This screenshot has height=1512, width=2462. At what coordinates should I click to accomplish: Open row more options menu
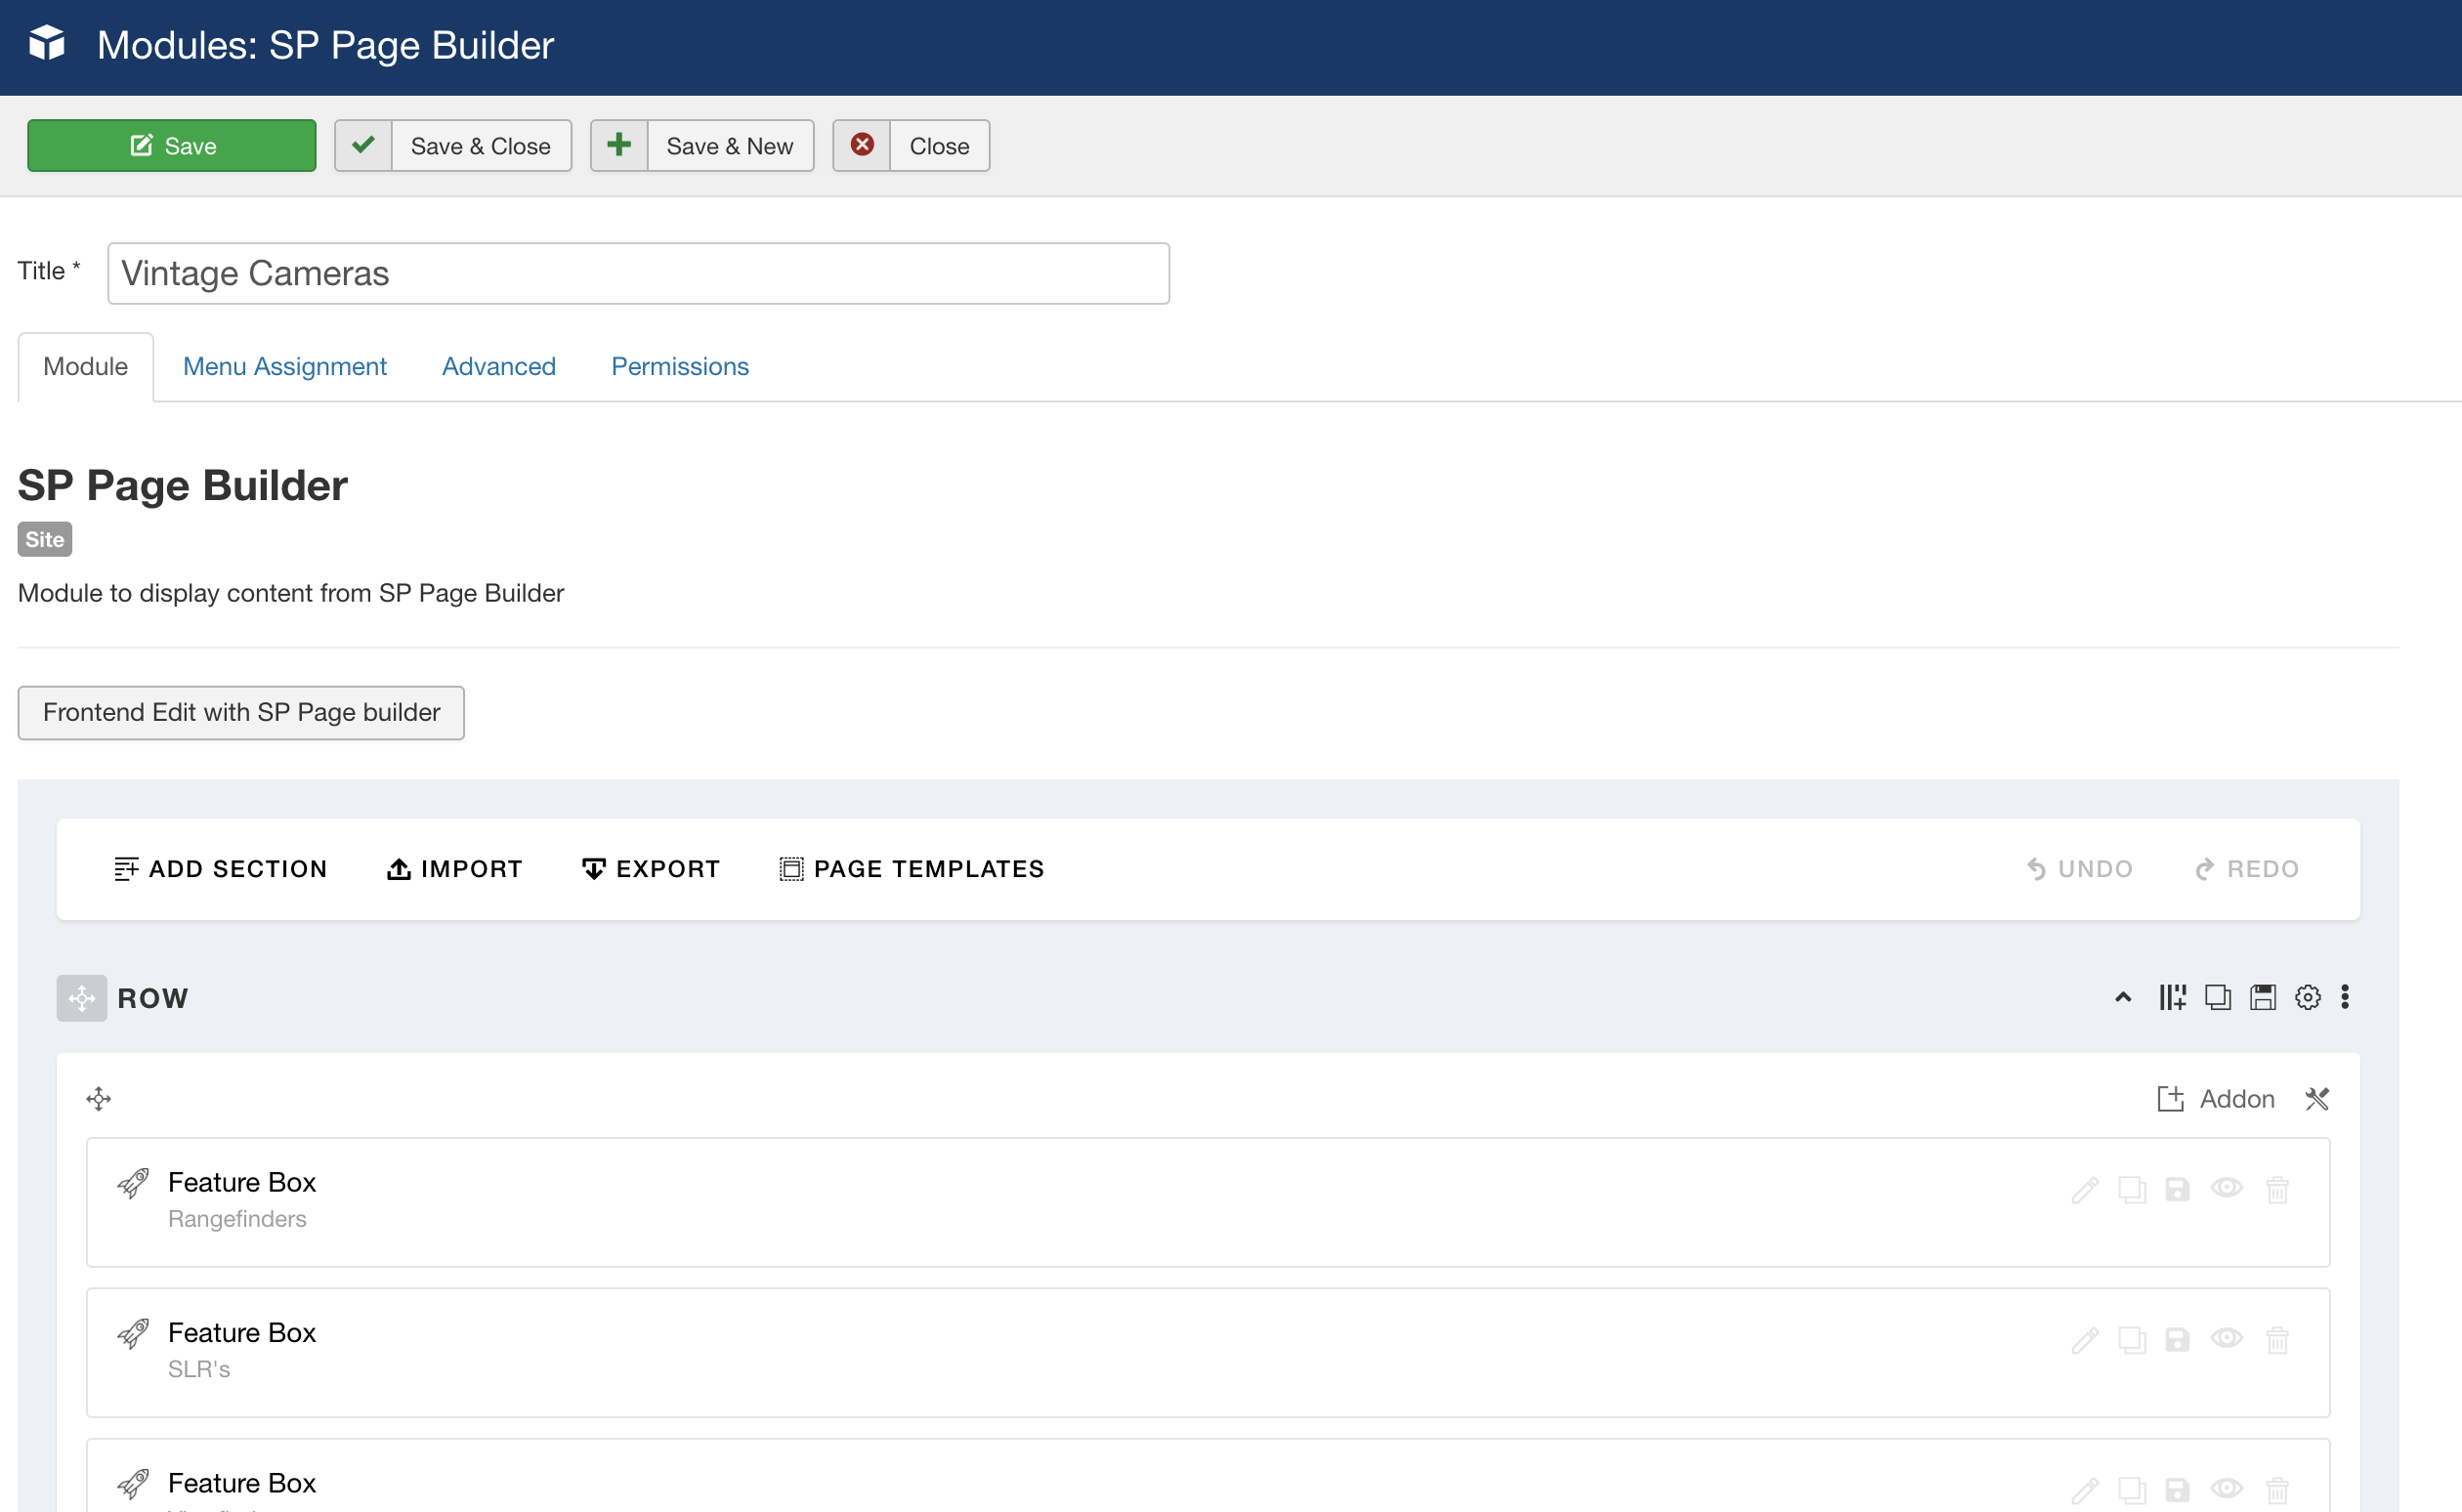tap(2345, 997)
